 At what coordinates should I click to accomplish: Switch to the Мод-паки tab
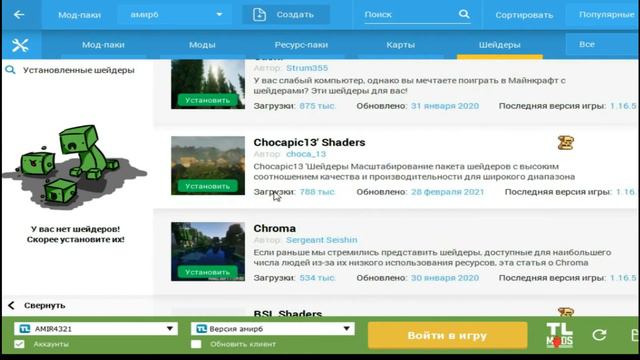click(103, 45)
